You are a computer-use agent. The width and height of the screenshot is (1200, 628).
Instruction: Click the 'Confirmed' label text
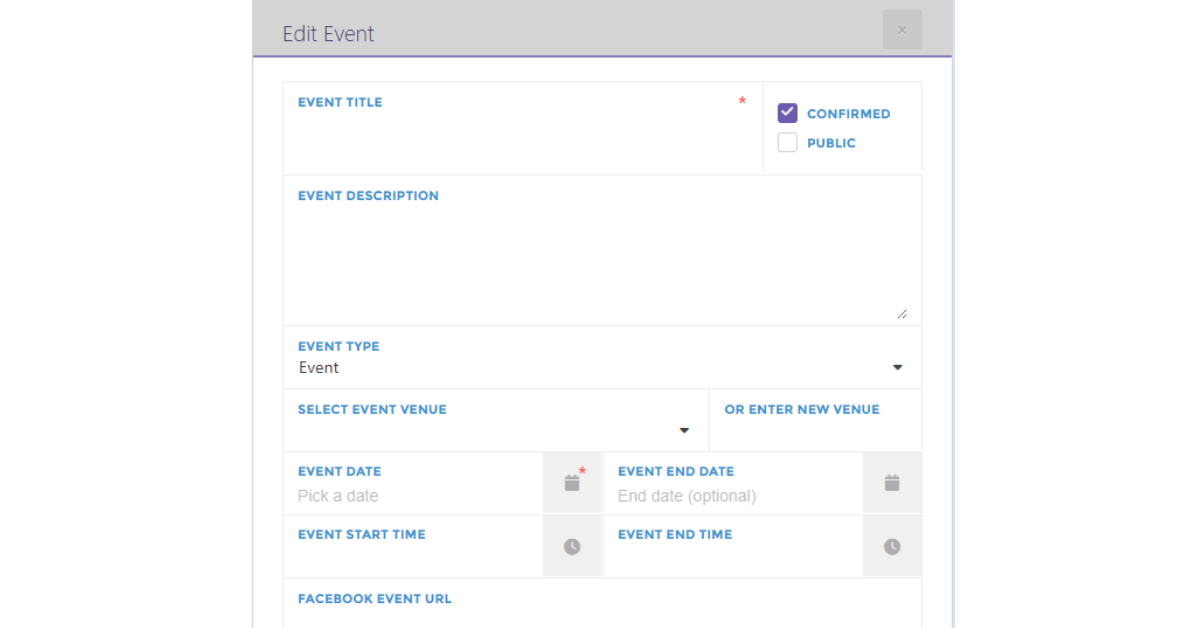click(848, 114)
